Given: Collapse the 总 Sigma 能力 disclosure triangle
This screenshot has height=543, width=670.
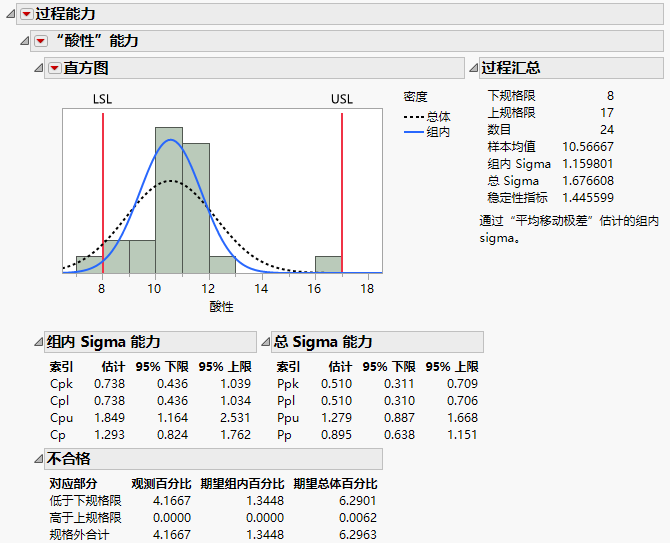Looking at the screenshot, I should 266,342.
